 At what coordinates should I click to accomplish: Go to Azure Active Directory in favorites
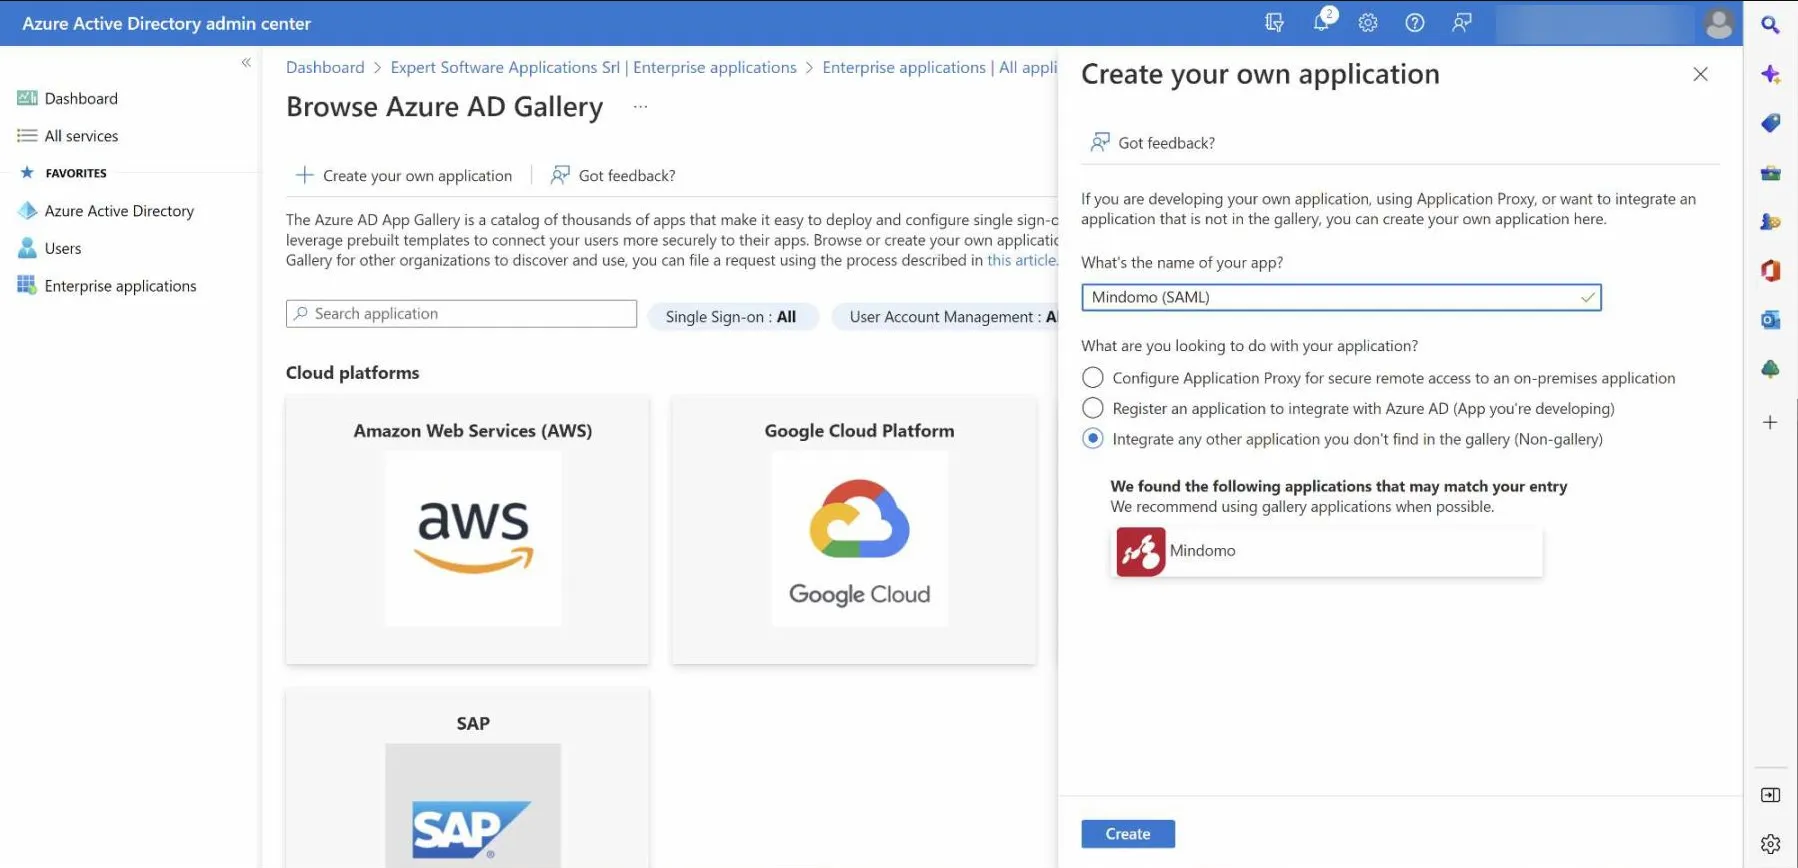pyautogui.click(x=119, y=211)
